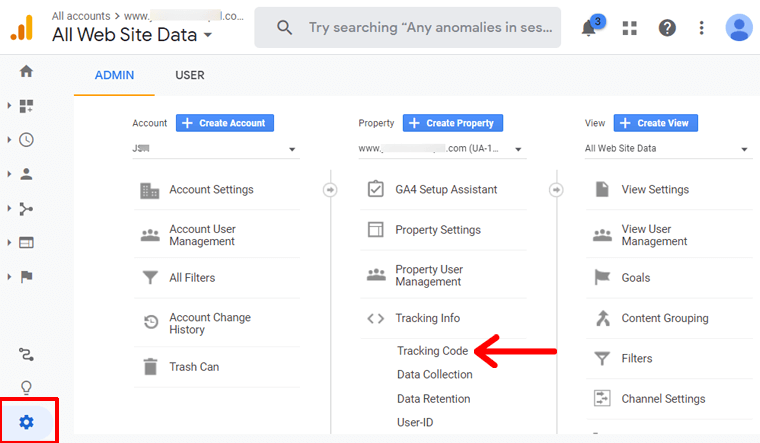
Task: Click the Trash Can icon
Action: (x=151, y=366)
